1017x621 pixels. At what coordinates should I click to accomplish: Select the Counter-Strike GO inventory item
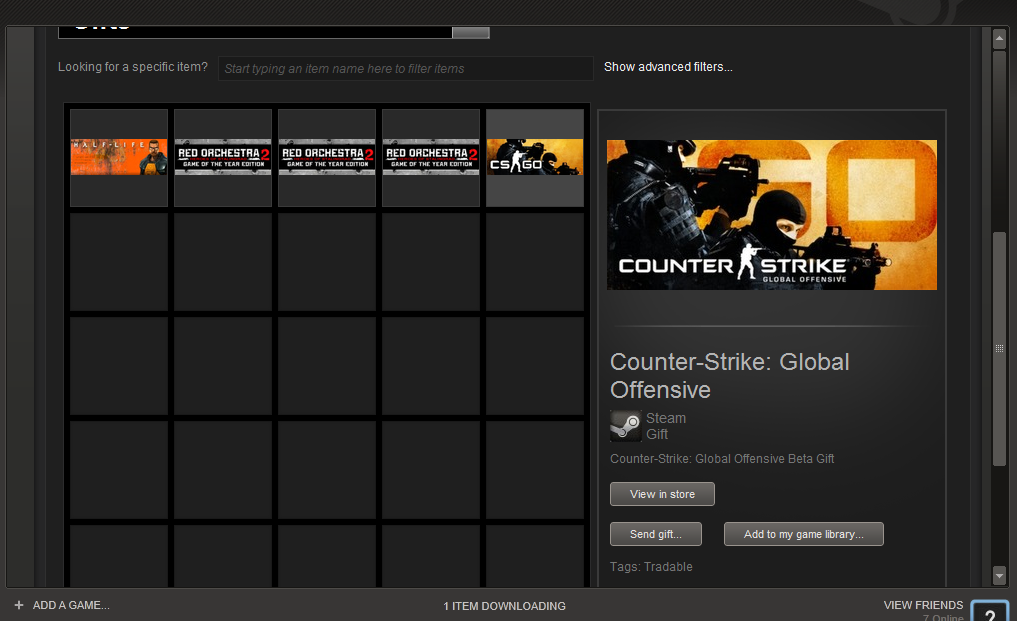[x=535, y=158]
